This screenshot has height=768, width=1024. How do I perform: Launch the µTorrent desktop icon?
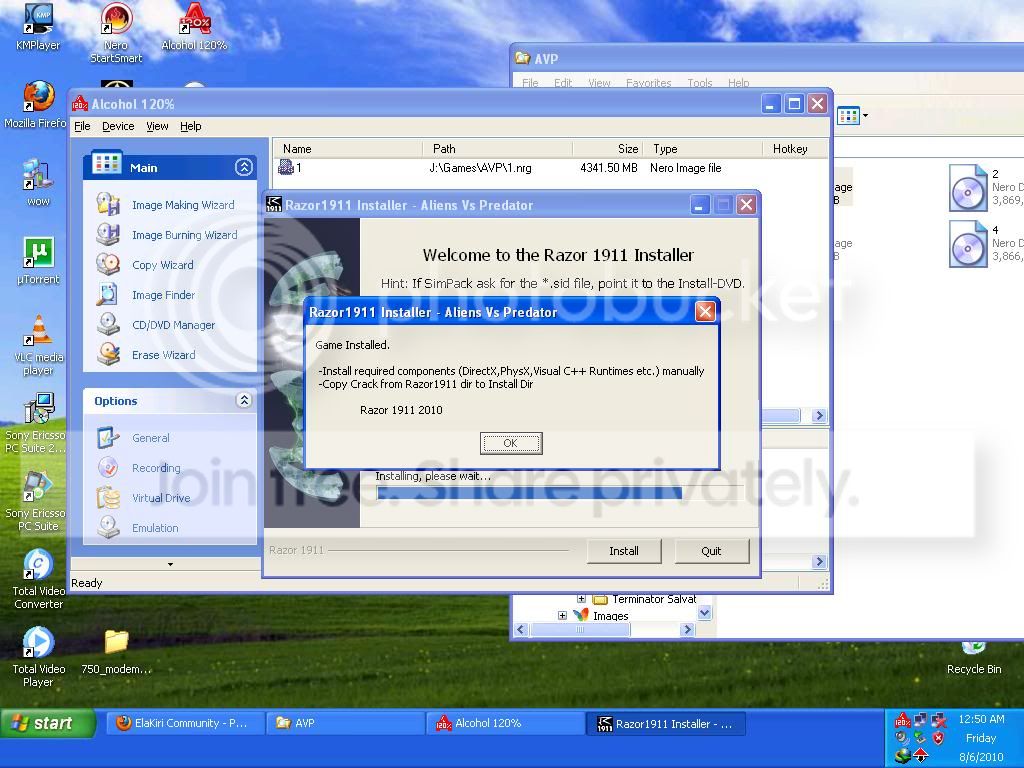coord(38,261)
